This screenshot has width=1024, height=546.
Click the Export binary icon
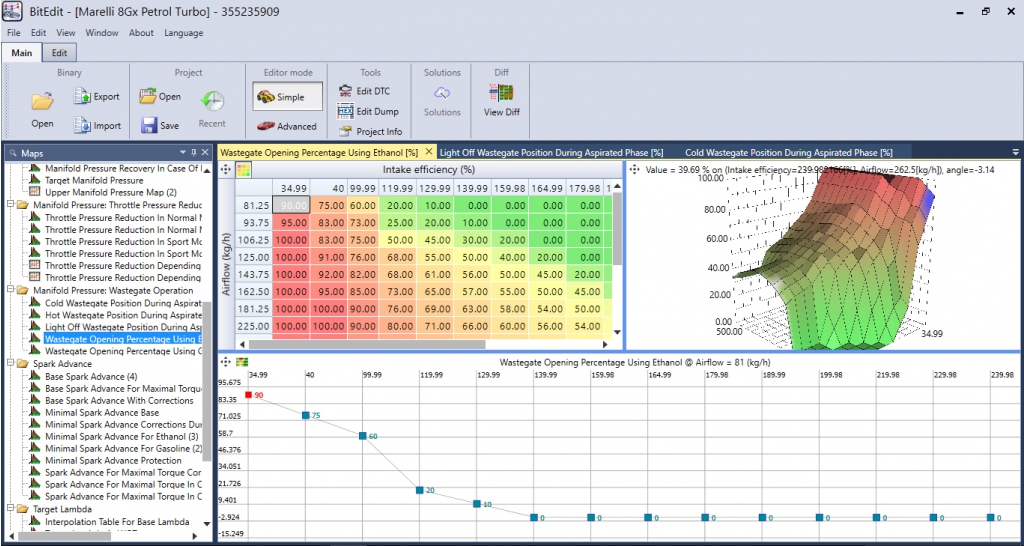coord(82,96)
